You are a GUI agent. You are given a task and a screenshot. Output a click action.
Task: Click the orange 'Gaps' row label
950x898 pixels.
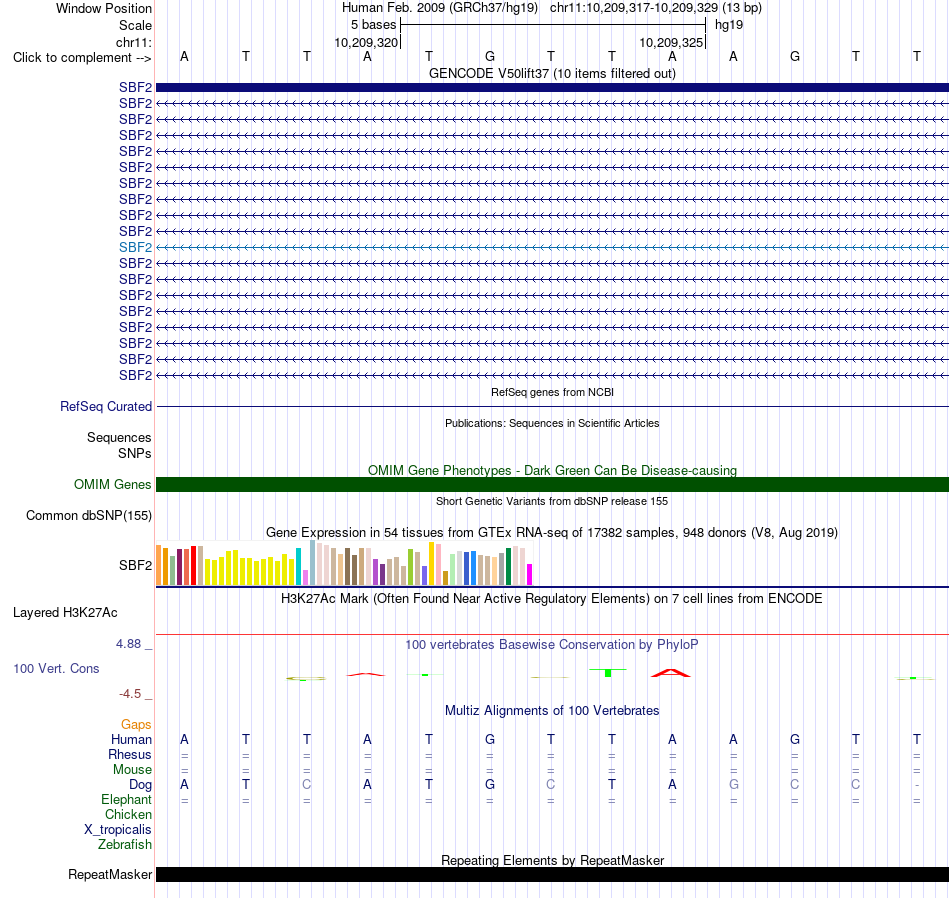[136, 725]
